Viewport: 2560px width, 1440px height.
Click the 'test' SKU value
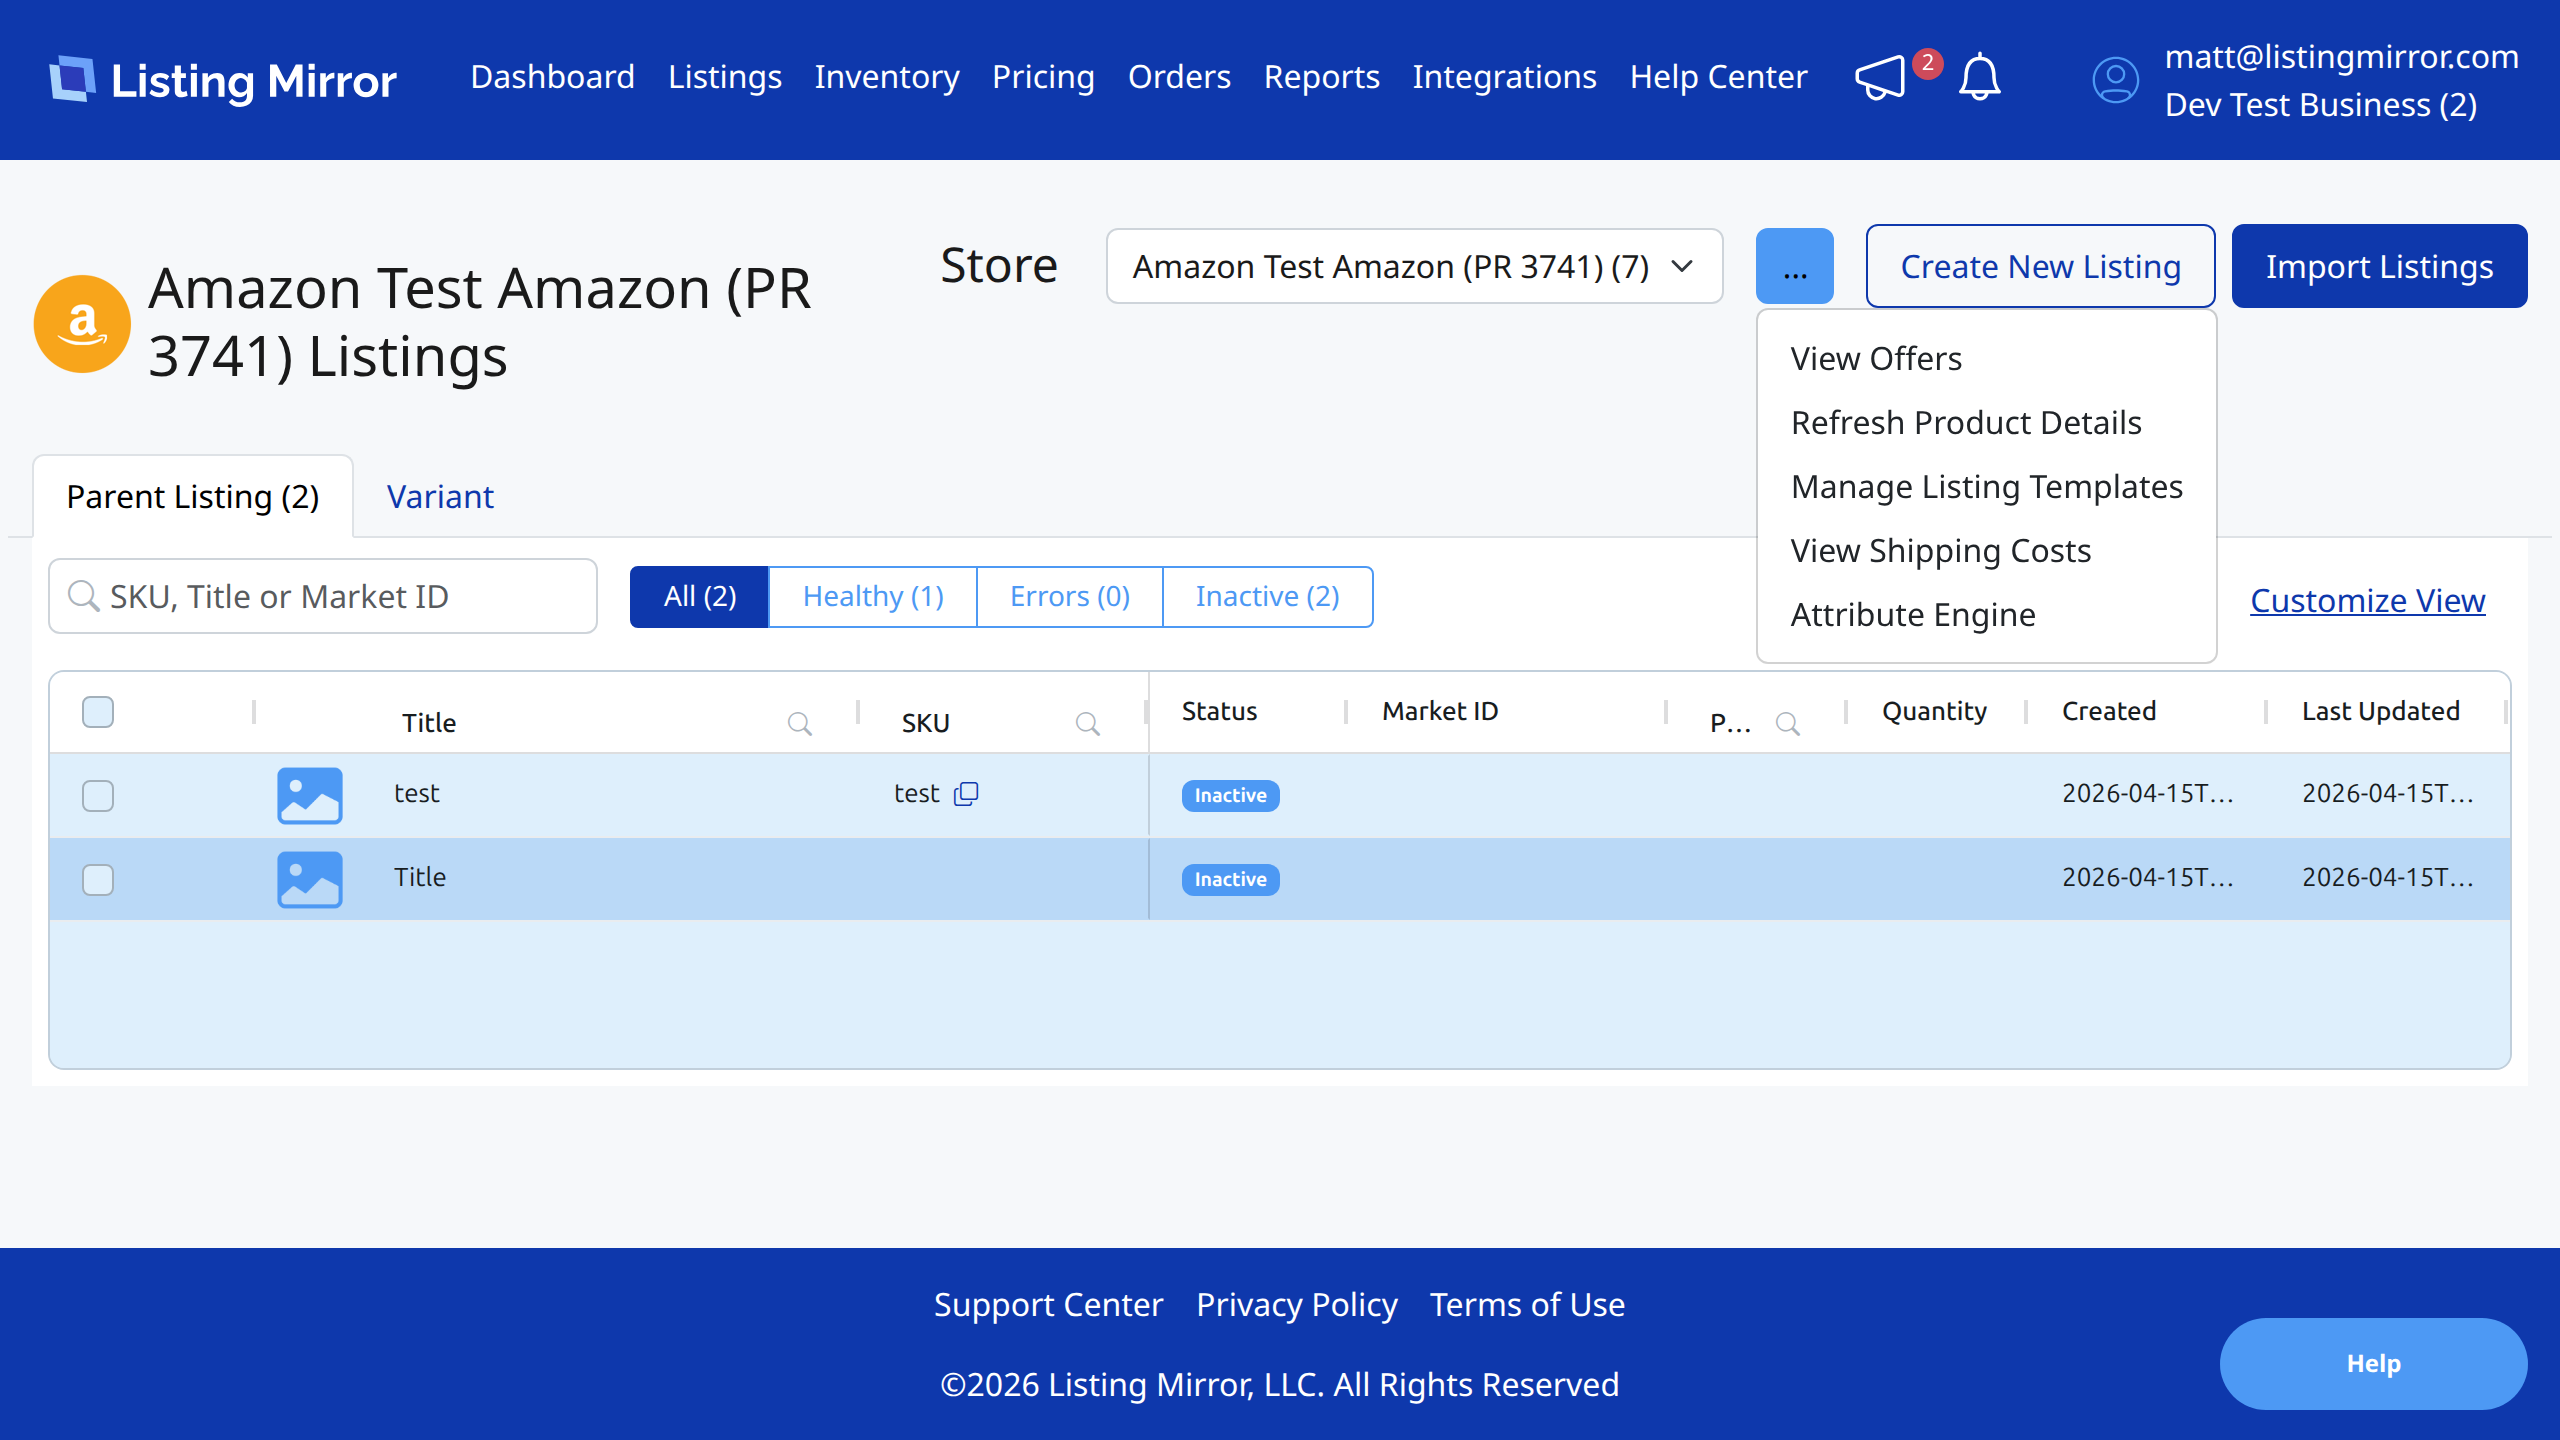coord(917,793)
